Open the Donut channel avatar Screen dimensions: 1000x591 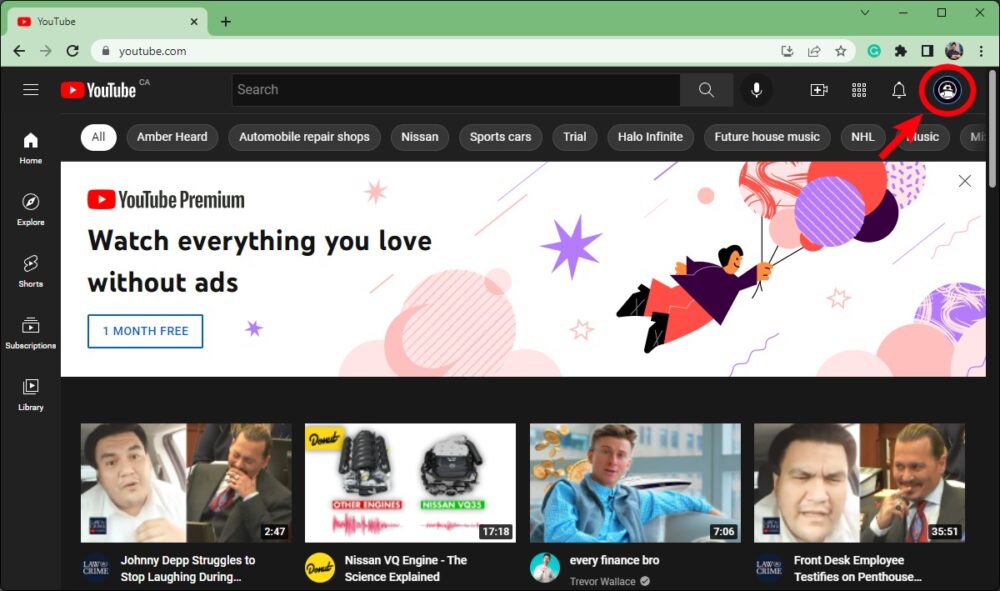(x=320, y=567)
